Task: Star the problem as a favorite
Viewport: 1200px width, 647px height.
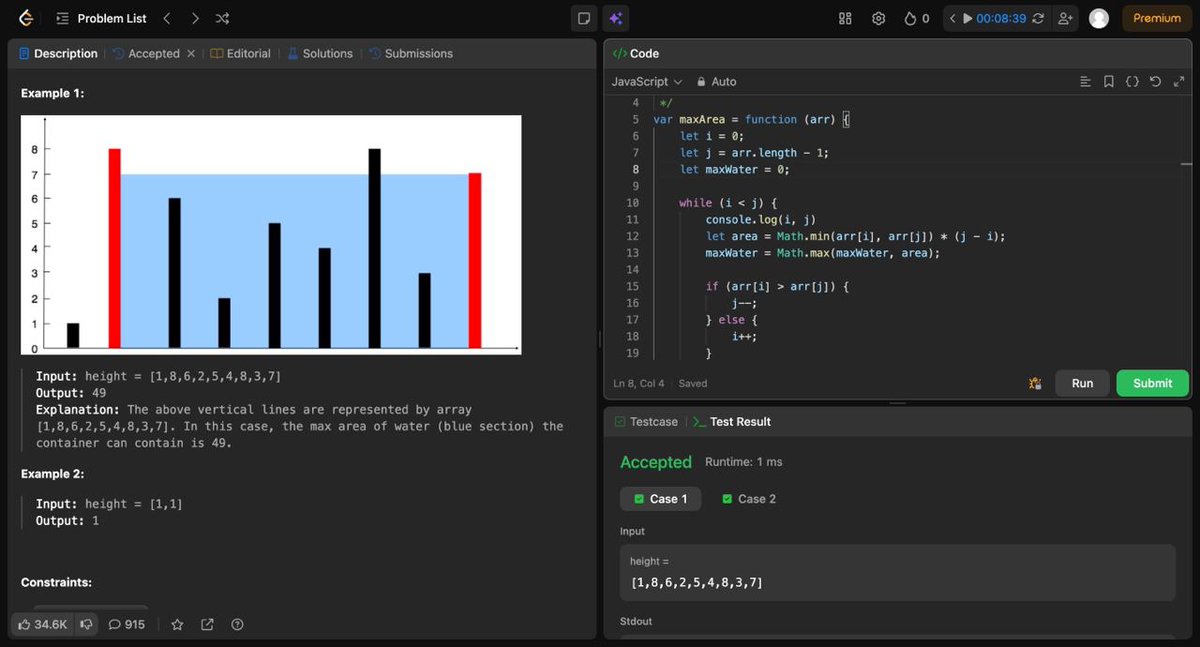Action: [177, 624]
